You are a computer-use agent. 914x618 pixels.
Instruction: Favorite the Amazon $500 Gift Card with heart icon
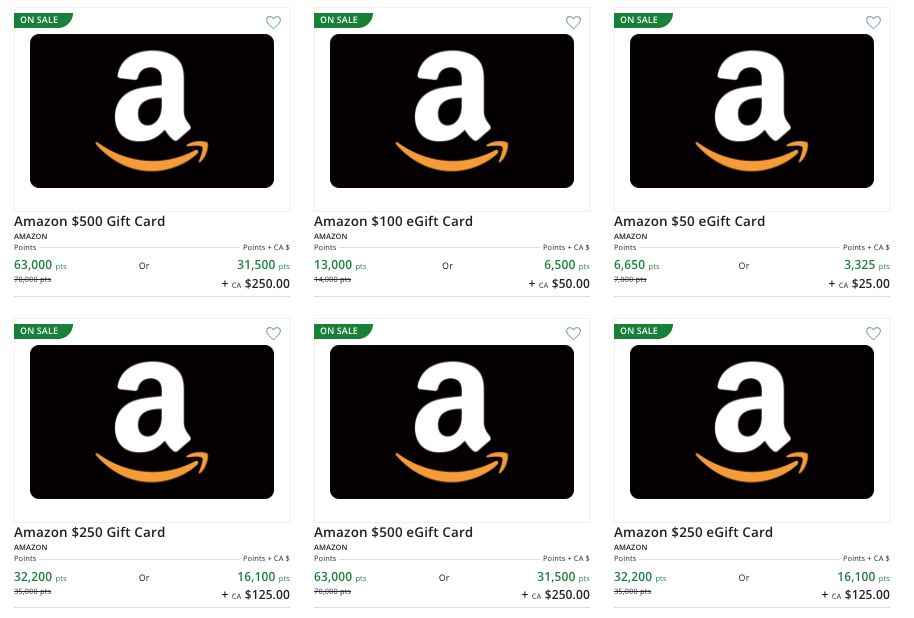[274, 23]
